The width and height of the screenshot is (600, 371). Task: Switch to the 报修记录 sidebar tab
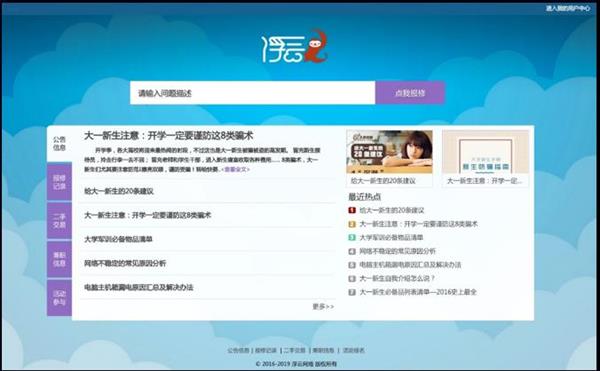[59, 182]
